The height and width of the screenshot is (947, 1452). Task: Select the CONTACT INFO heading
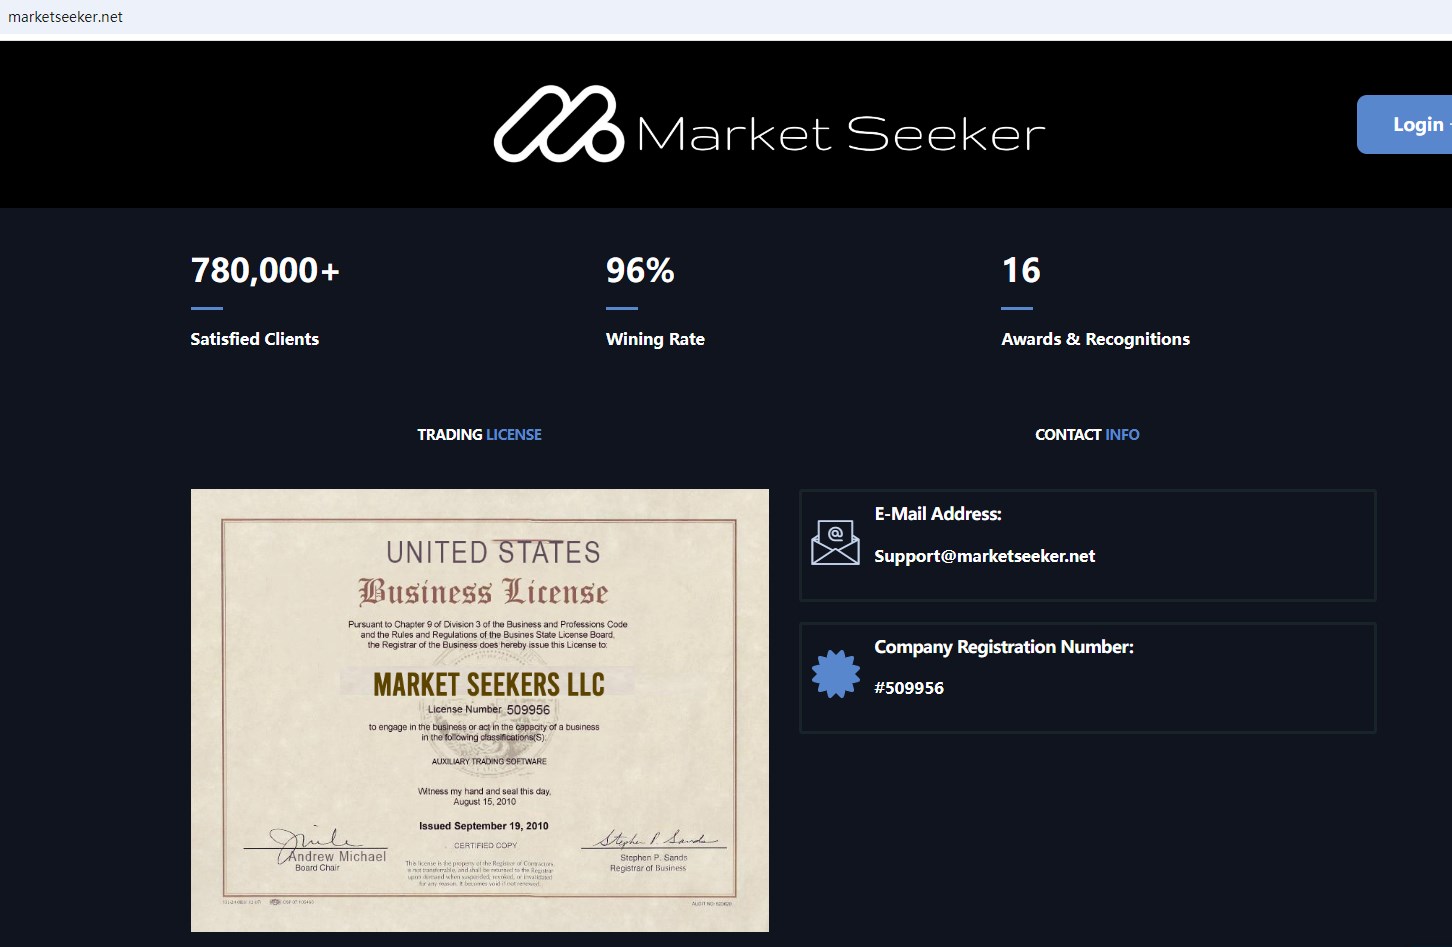click(x=1087, y=435)
